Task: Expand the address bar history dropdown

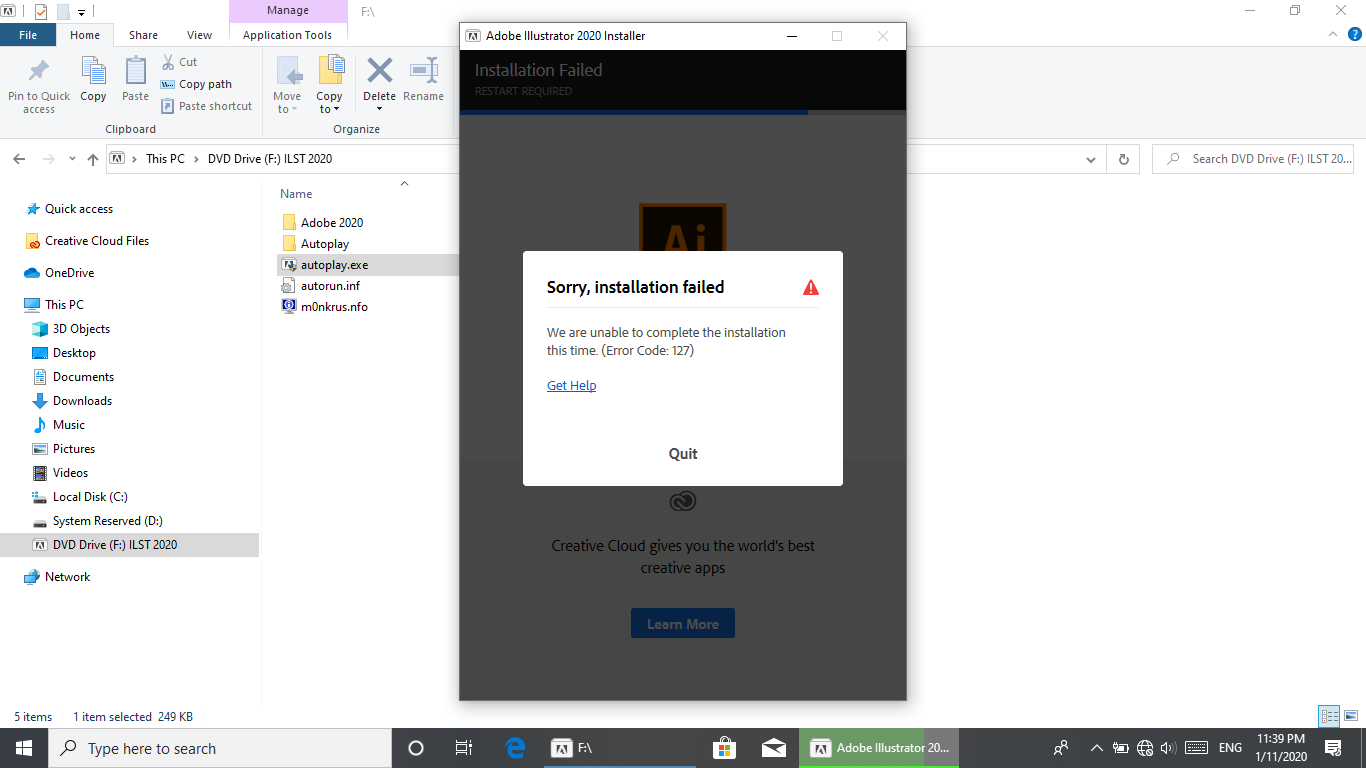Action: 1090,159
